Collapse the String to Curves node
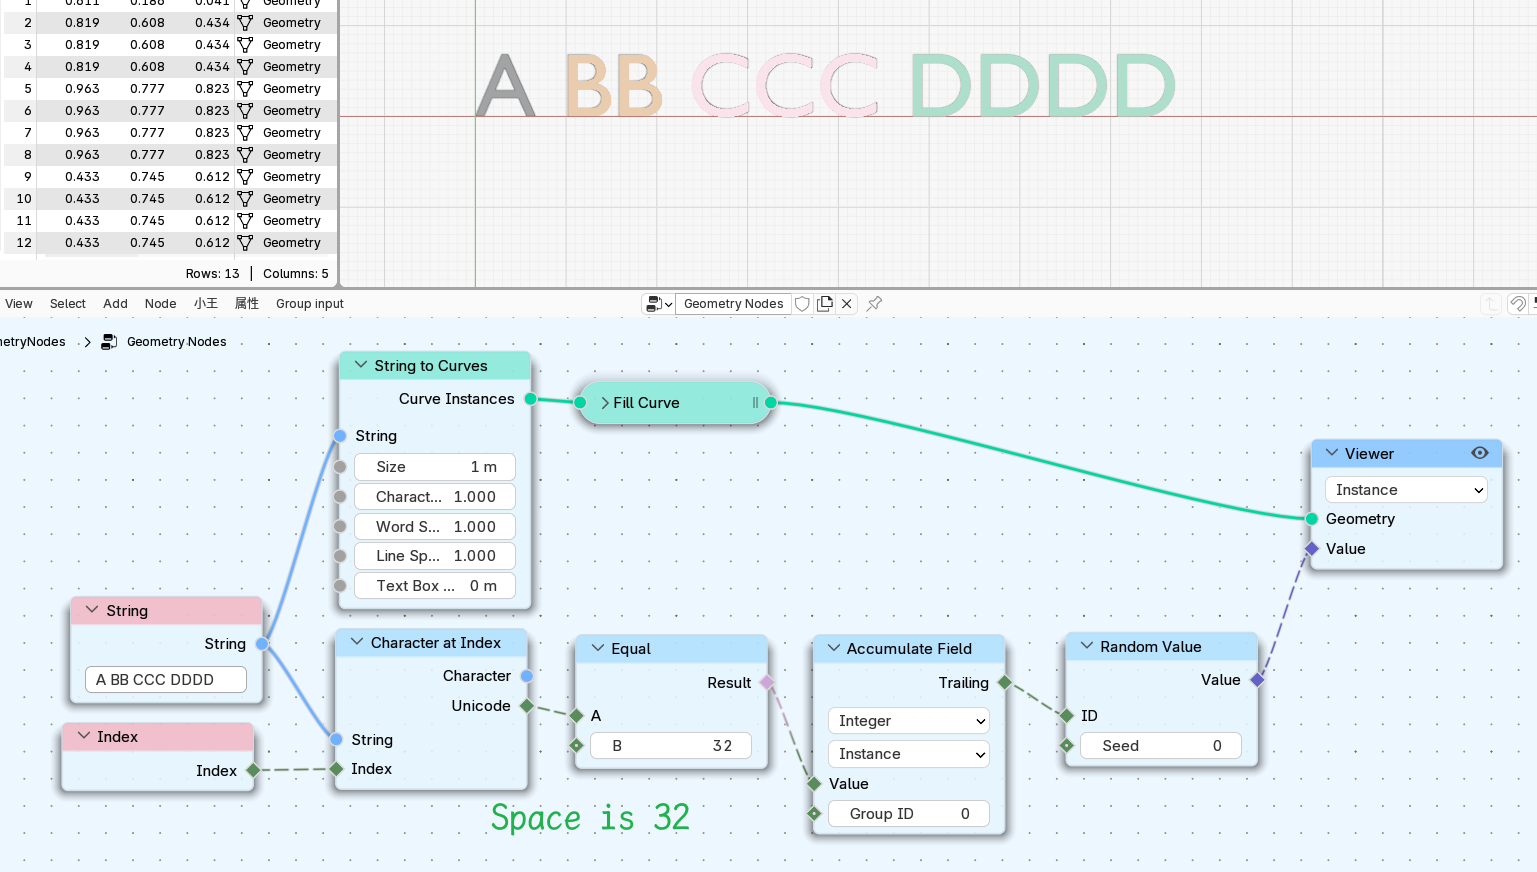This screenshot has width=1537, height=872. tap(361, 365)
